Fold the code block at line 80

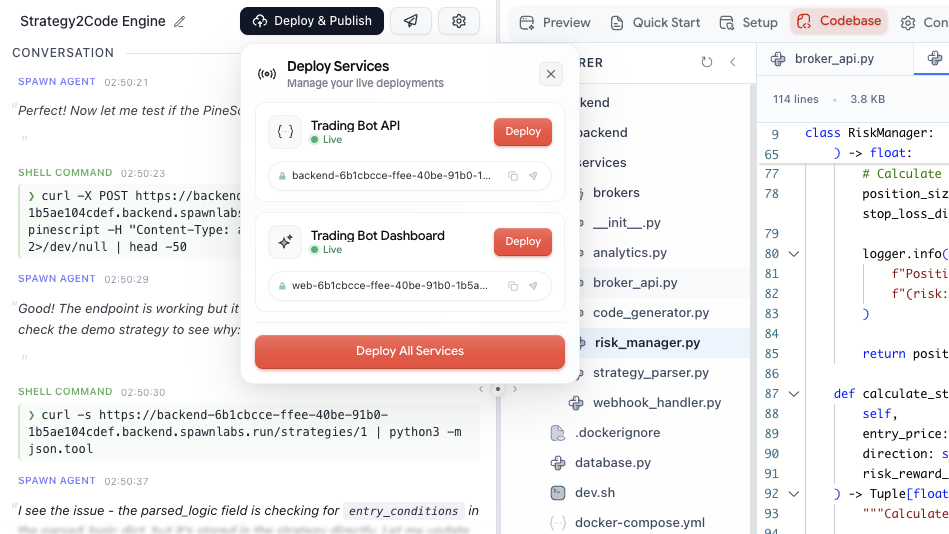tap(794, 254)
